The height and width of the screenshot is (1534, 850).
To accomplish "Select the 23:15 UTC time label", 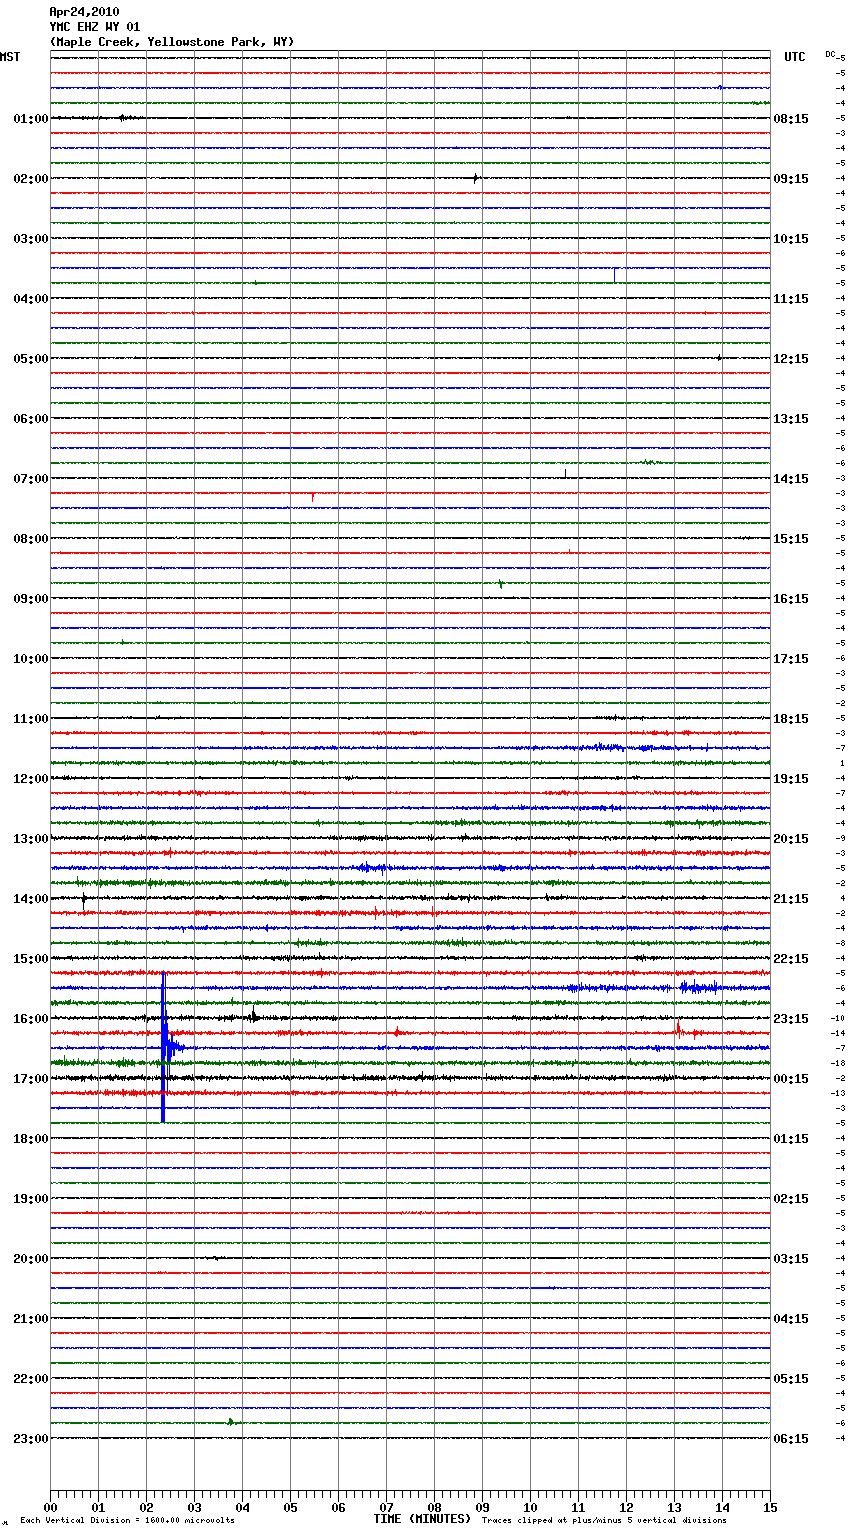I will pyautogui.click(x=791, y=1019).
